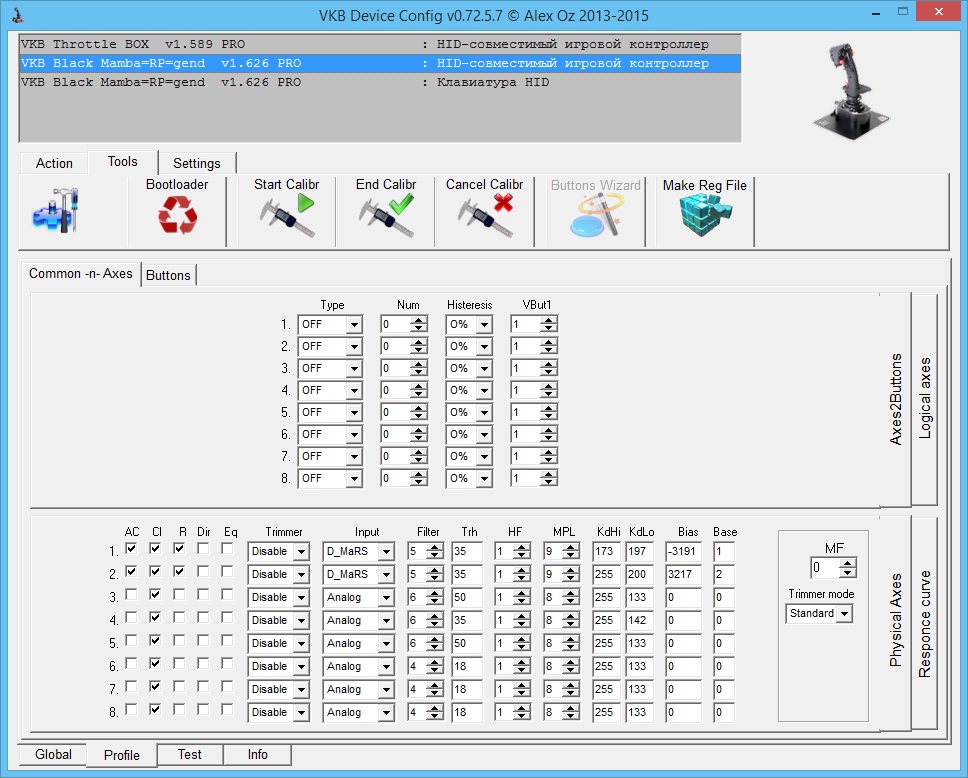Start calibration with Start Calibr icon

(286, 215)
